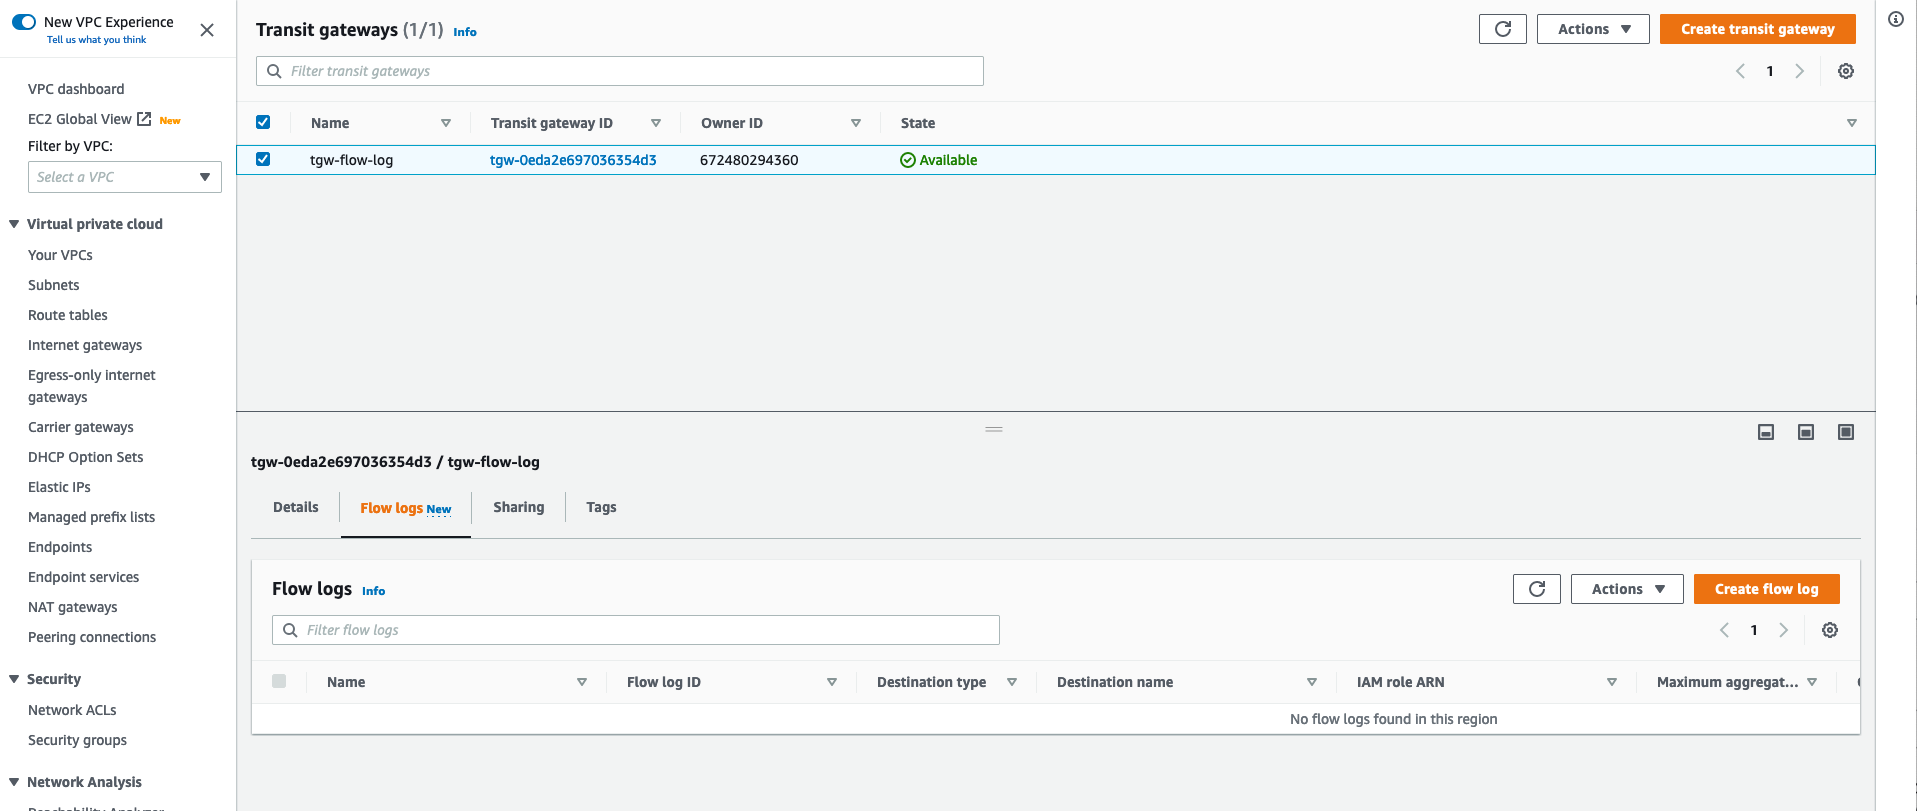Go to next page of transit gateways

coord(1800,71)
